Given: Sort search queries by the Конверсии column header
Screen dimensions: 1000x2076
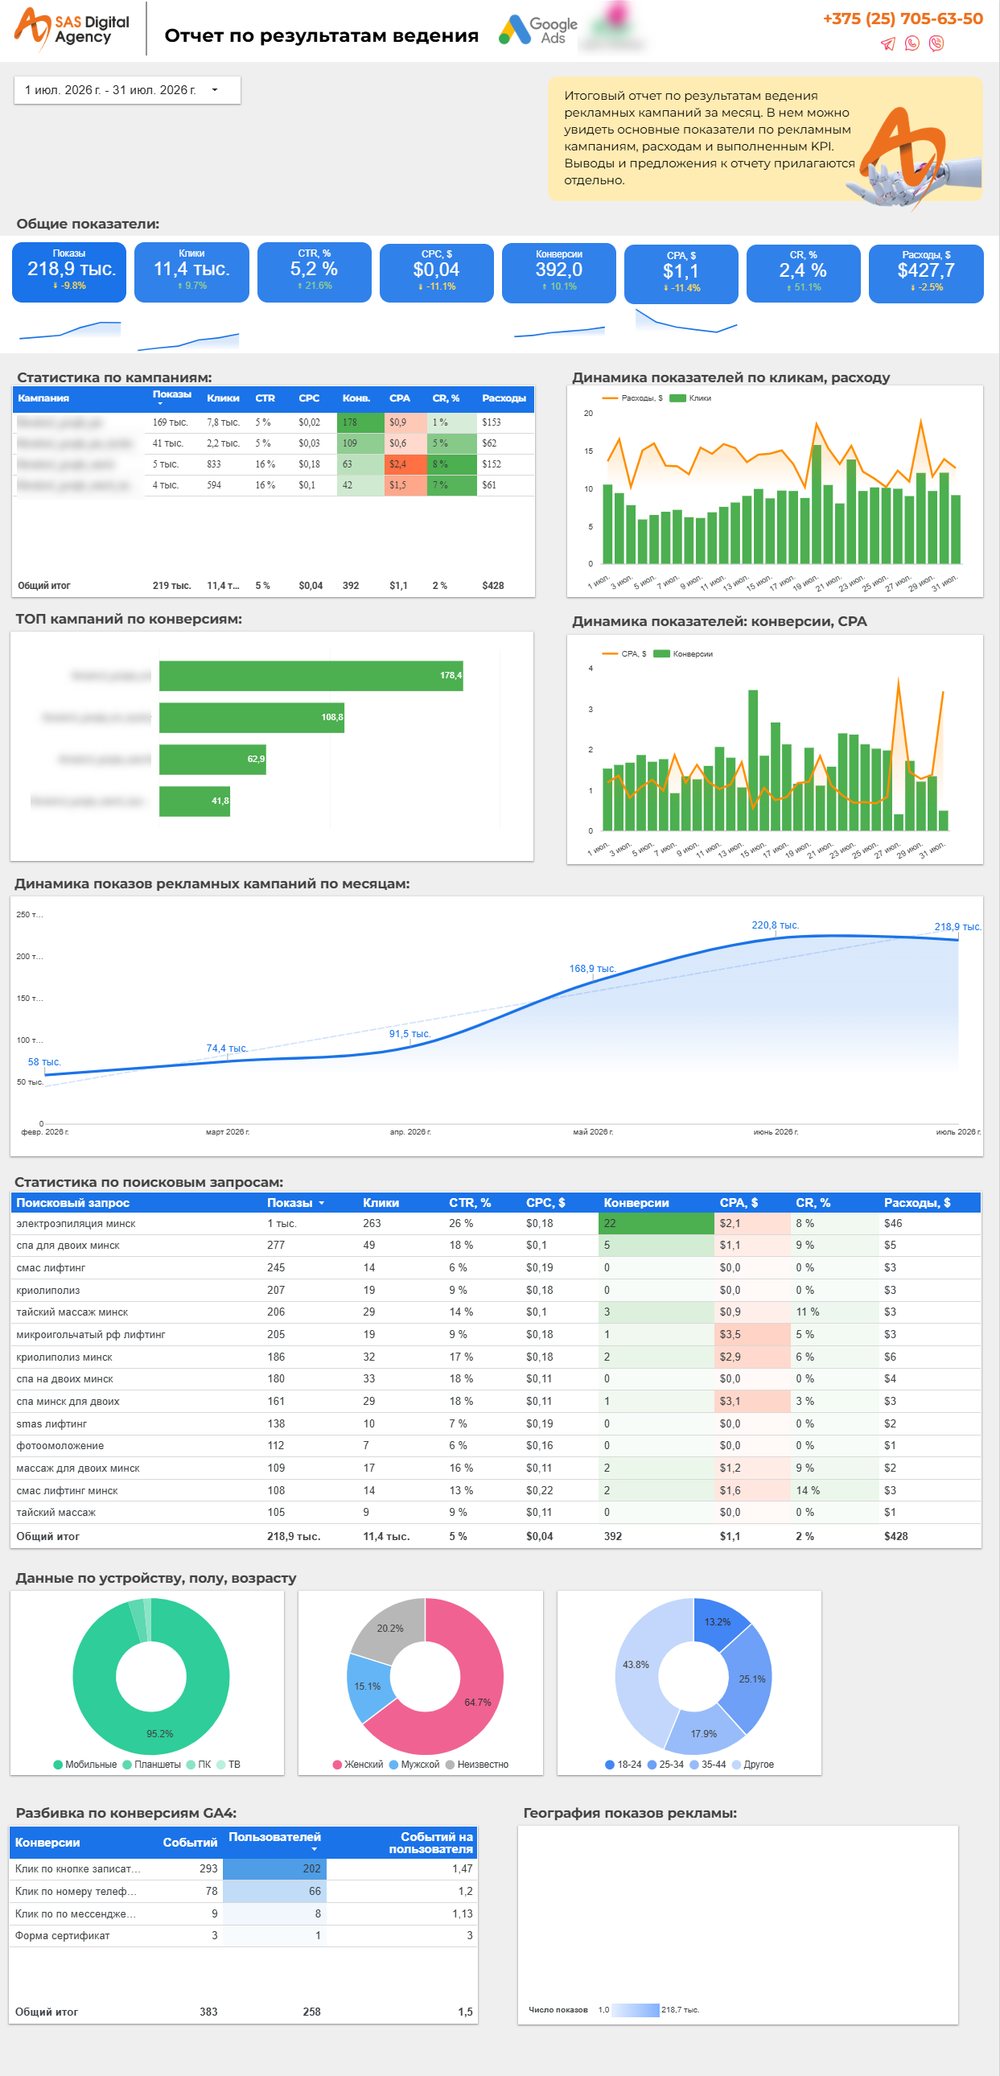Looking at the screenshot, I should pyautogui.click(x=636, y=1203).
